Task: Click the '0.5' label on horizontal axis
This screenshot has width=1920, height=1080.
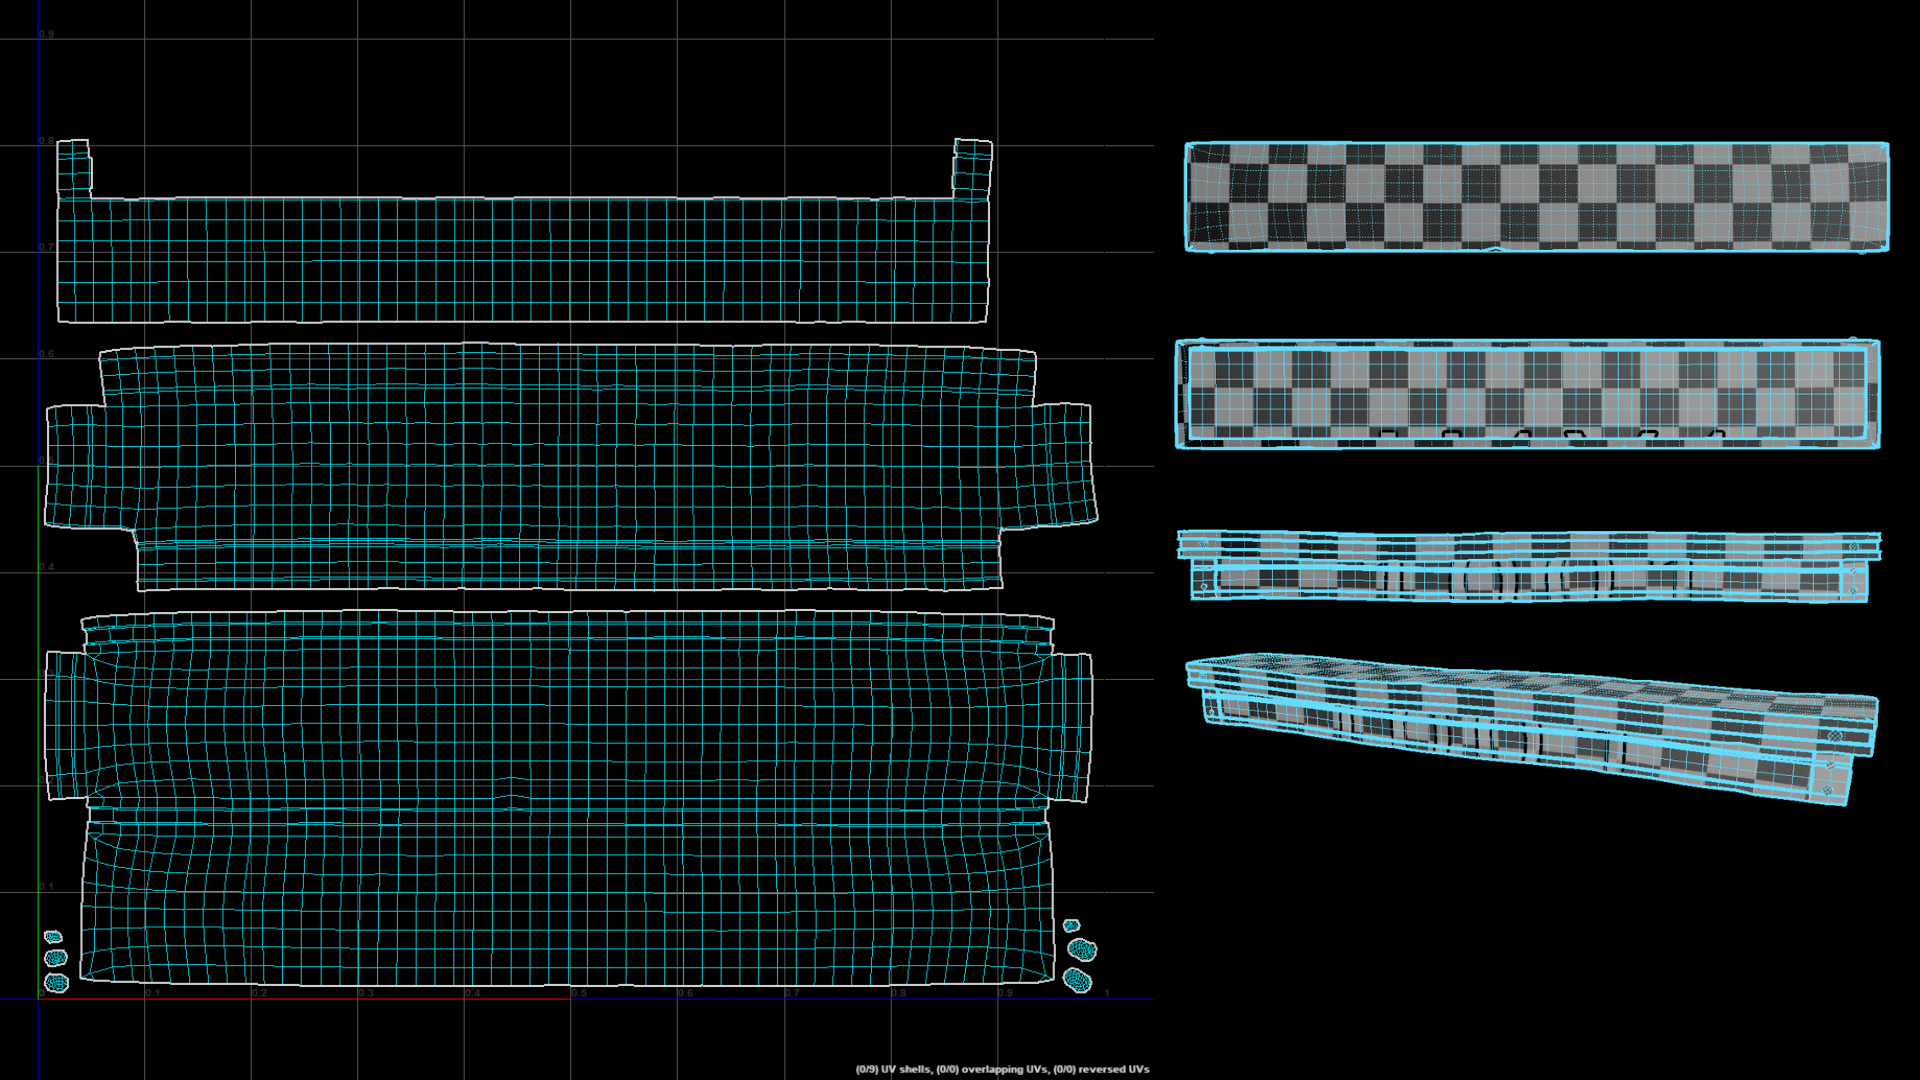Action: (x=579, y=993)
